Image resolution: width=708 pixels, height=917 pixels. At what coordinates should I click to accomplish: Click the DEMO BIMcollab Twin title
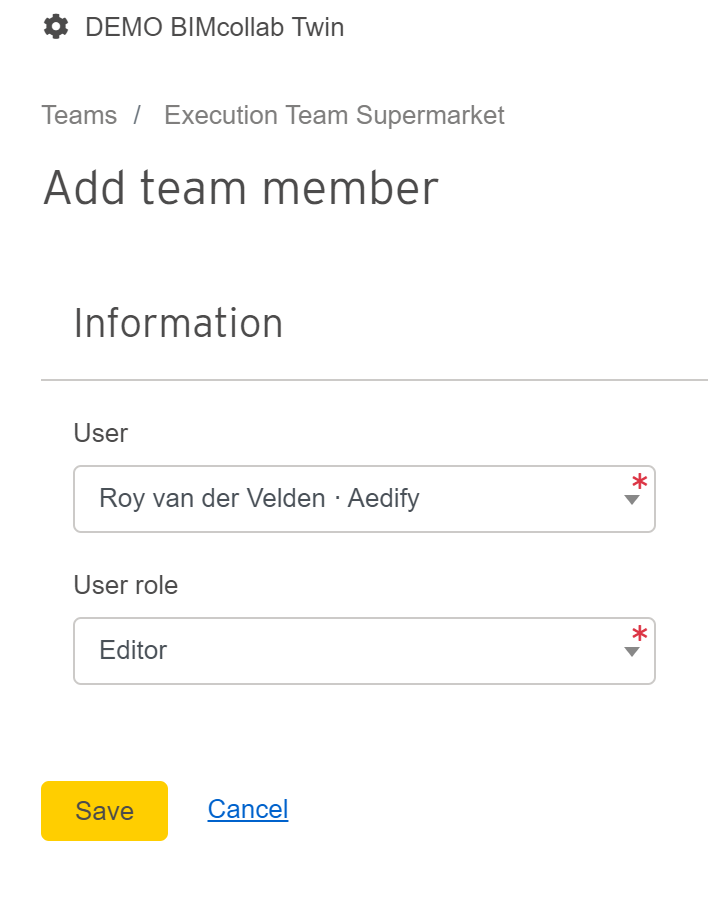pyautogui.click(x=215, y=27)
